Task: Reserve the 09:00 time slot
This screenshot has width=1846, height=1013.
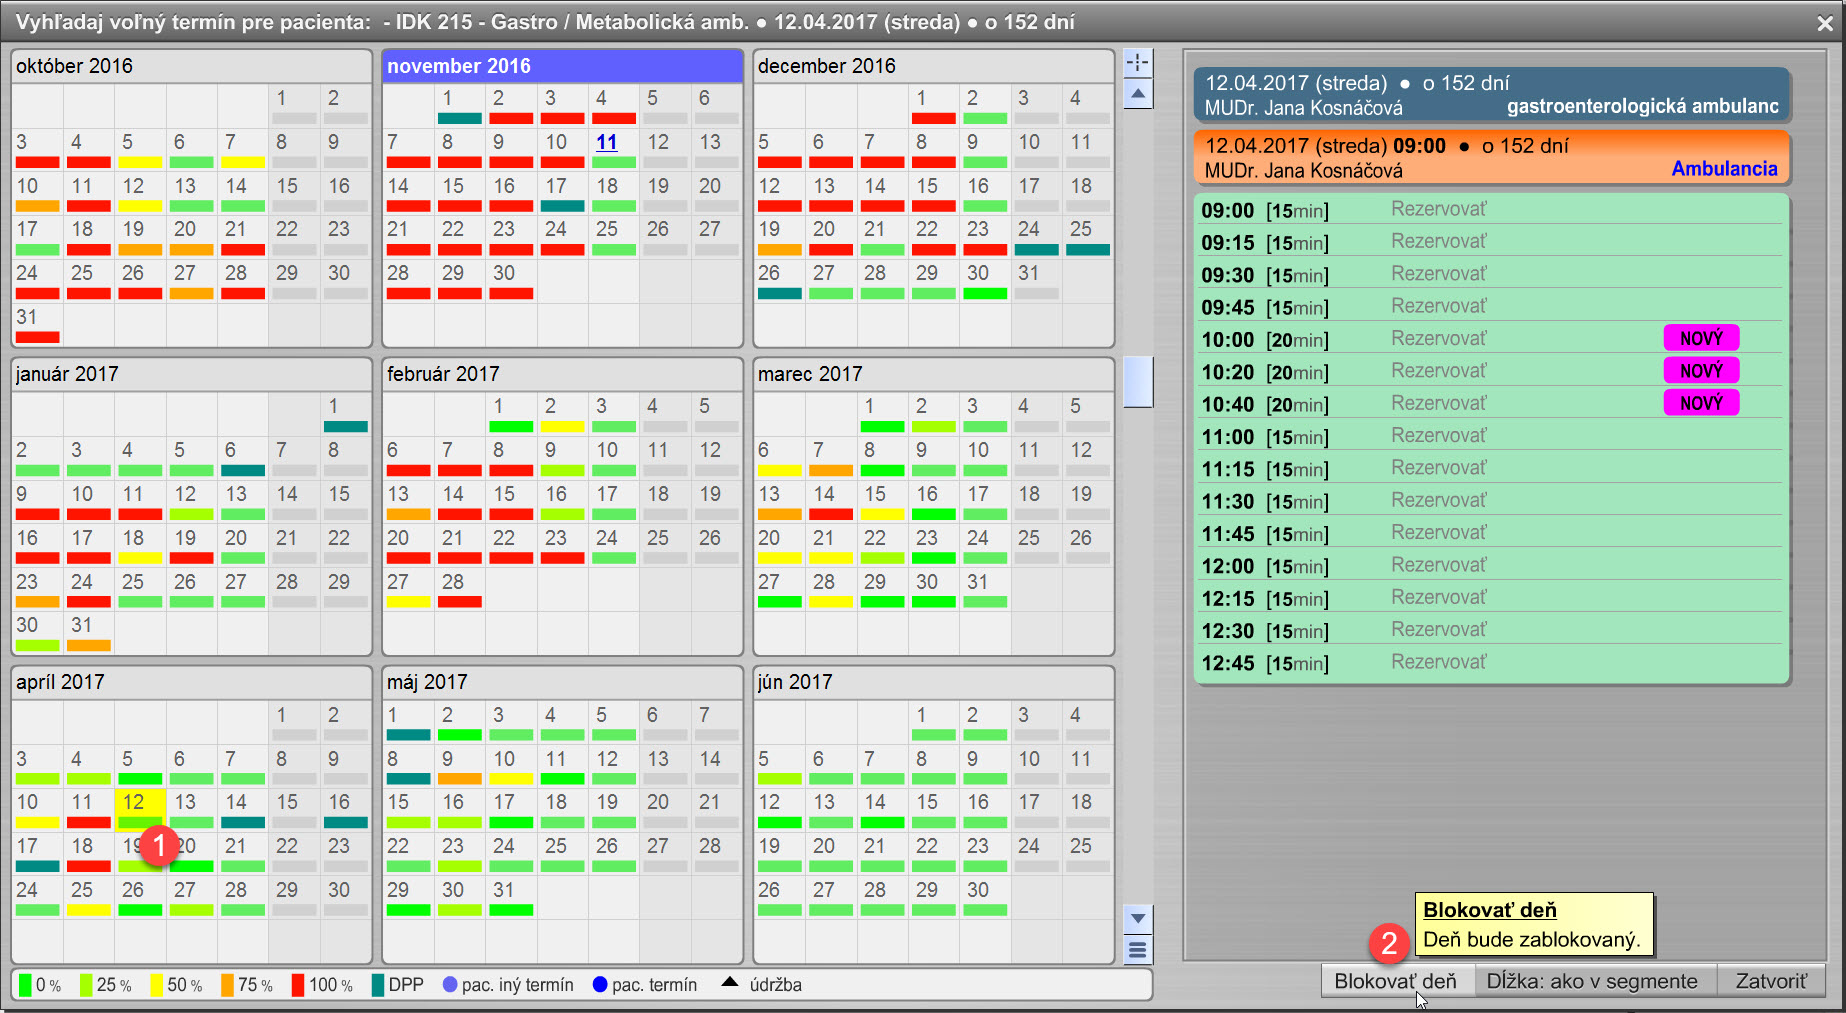Action: coord(1438,209)
